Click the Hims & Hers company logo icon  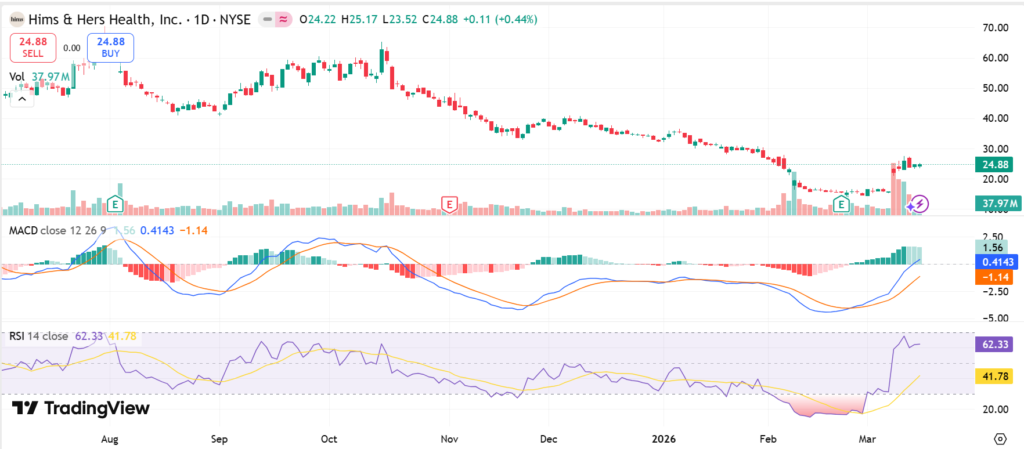point(17,19)
